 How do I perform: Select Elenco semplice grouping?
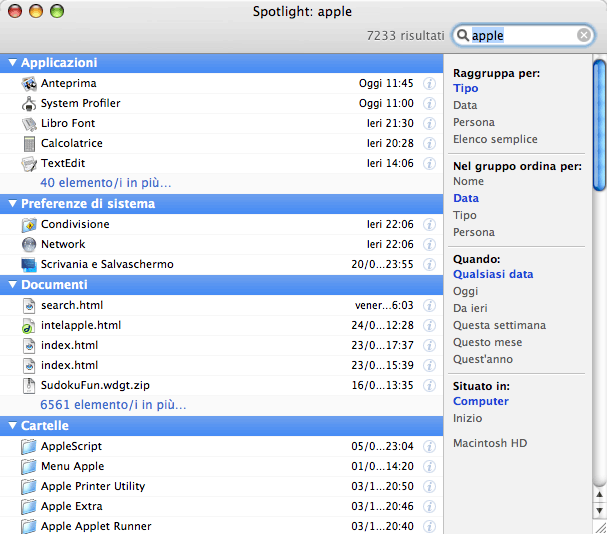(x=495, y=139)
